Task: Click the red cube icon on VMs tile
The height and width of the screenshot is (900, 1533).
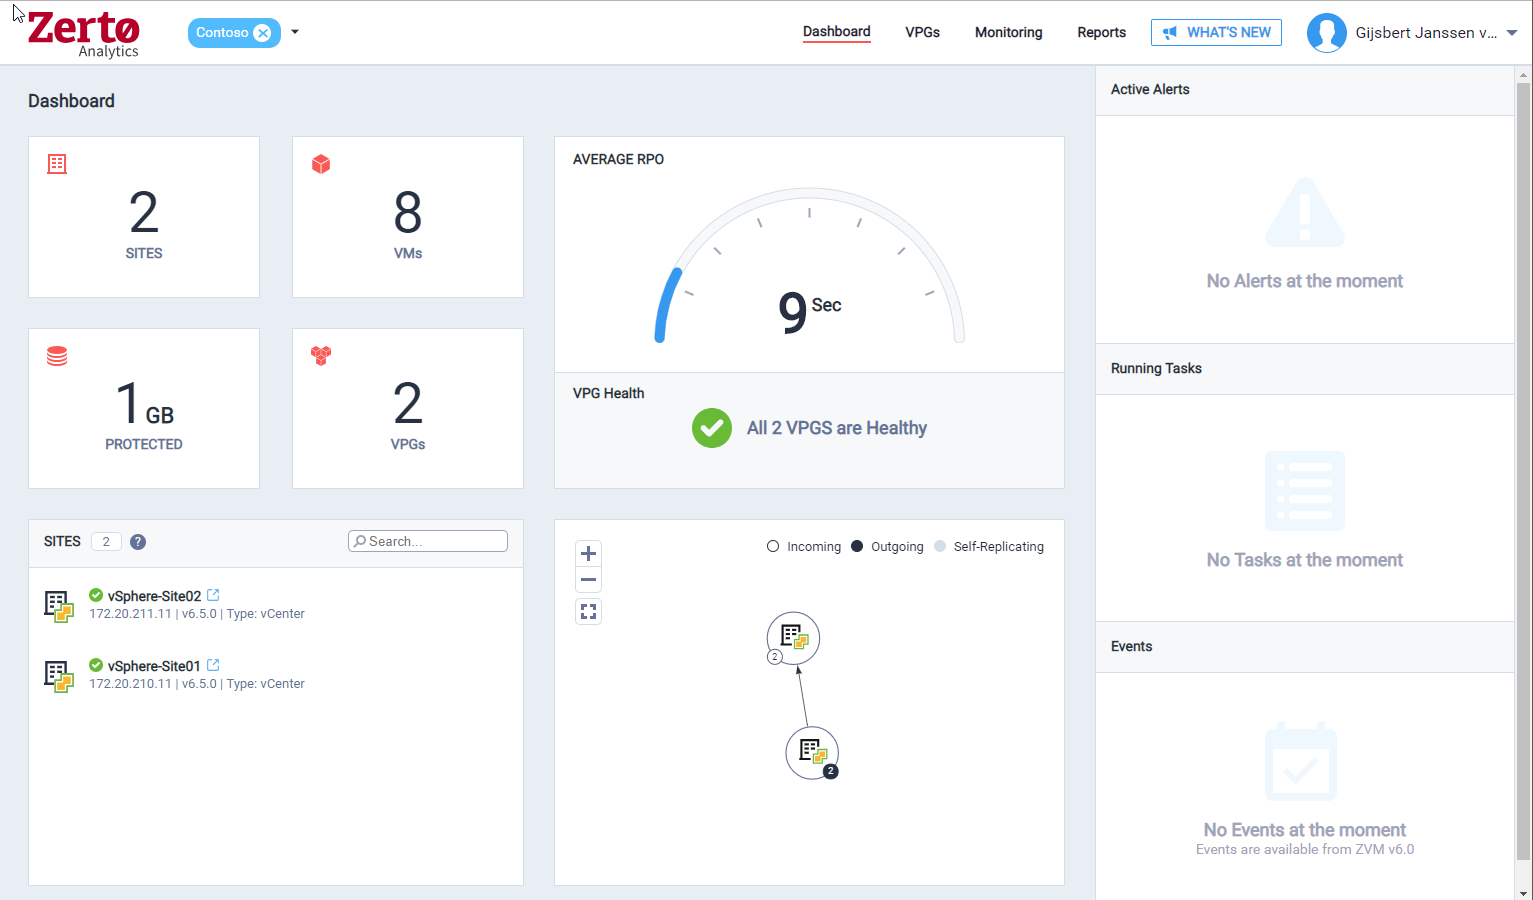Action: (x=320, y=163)
